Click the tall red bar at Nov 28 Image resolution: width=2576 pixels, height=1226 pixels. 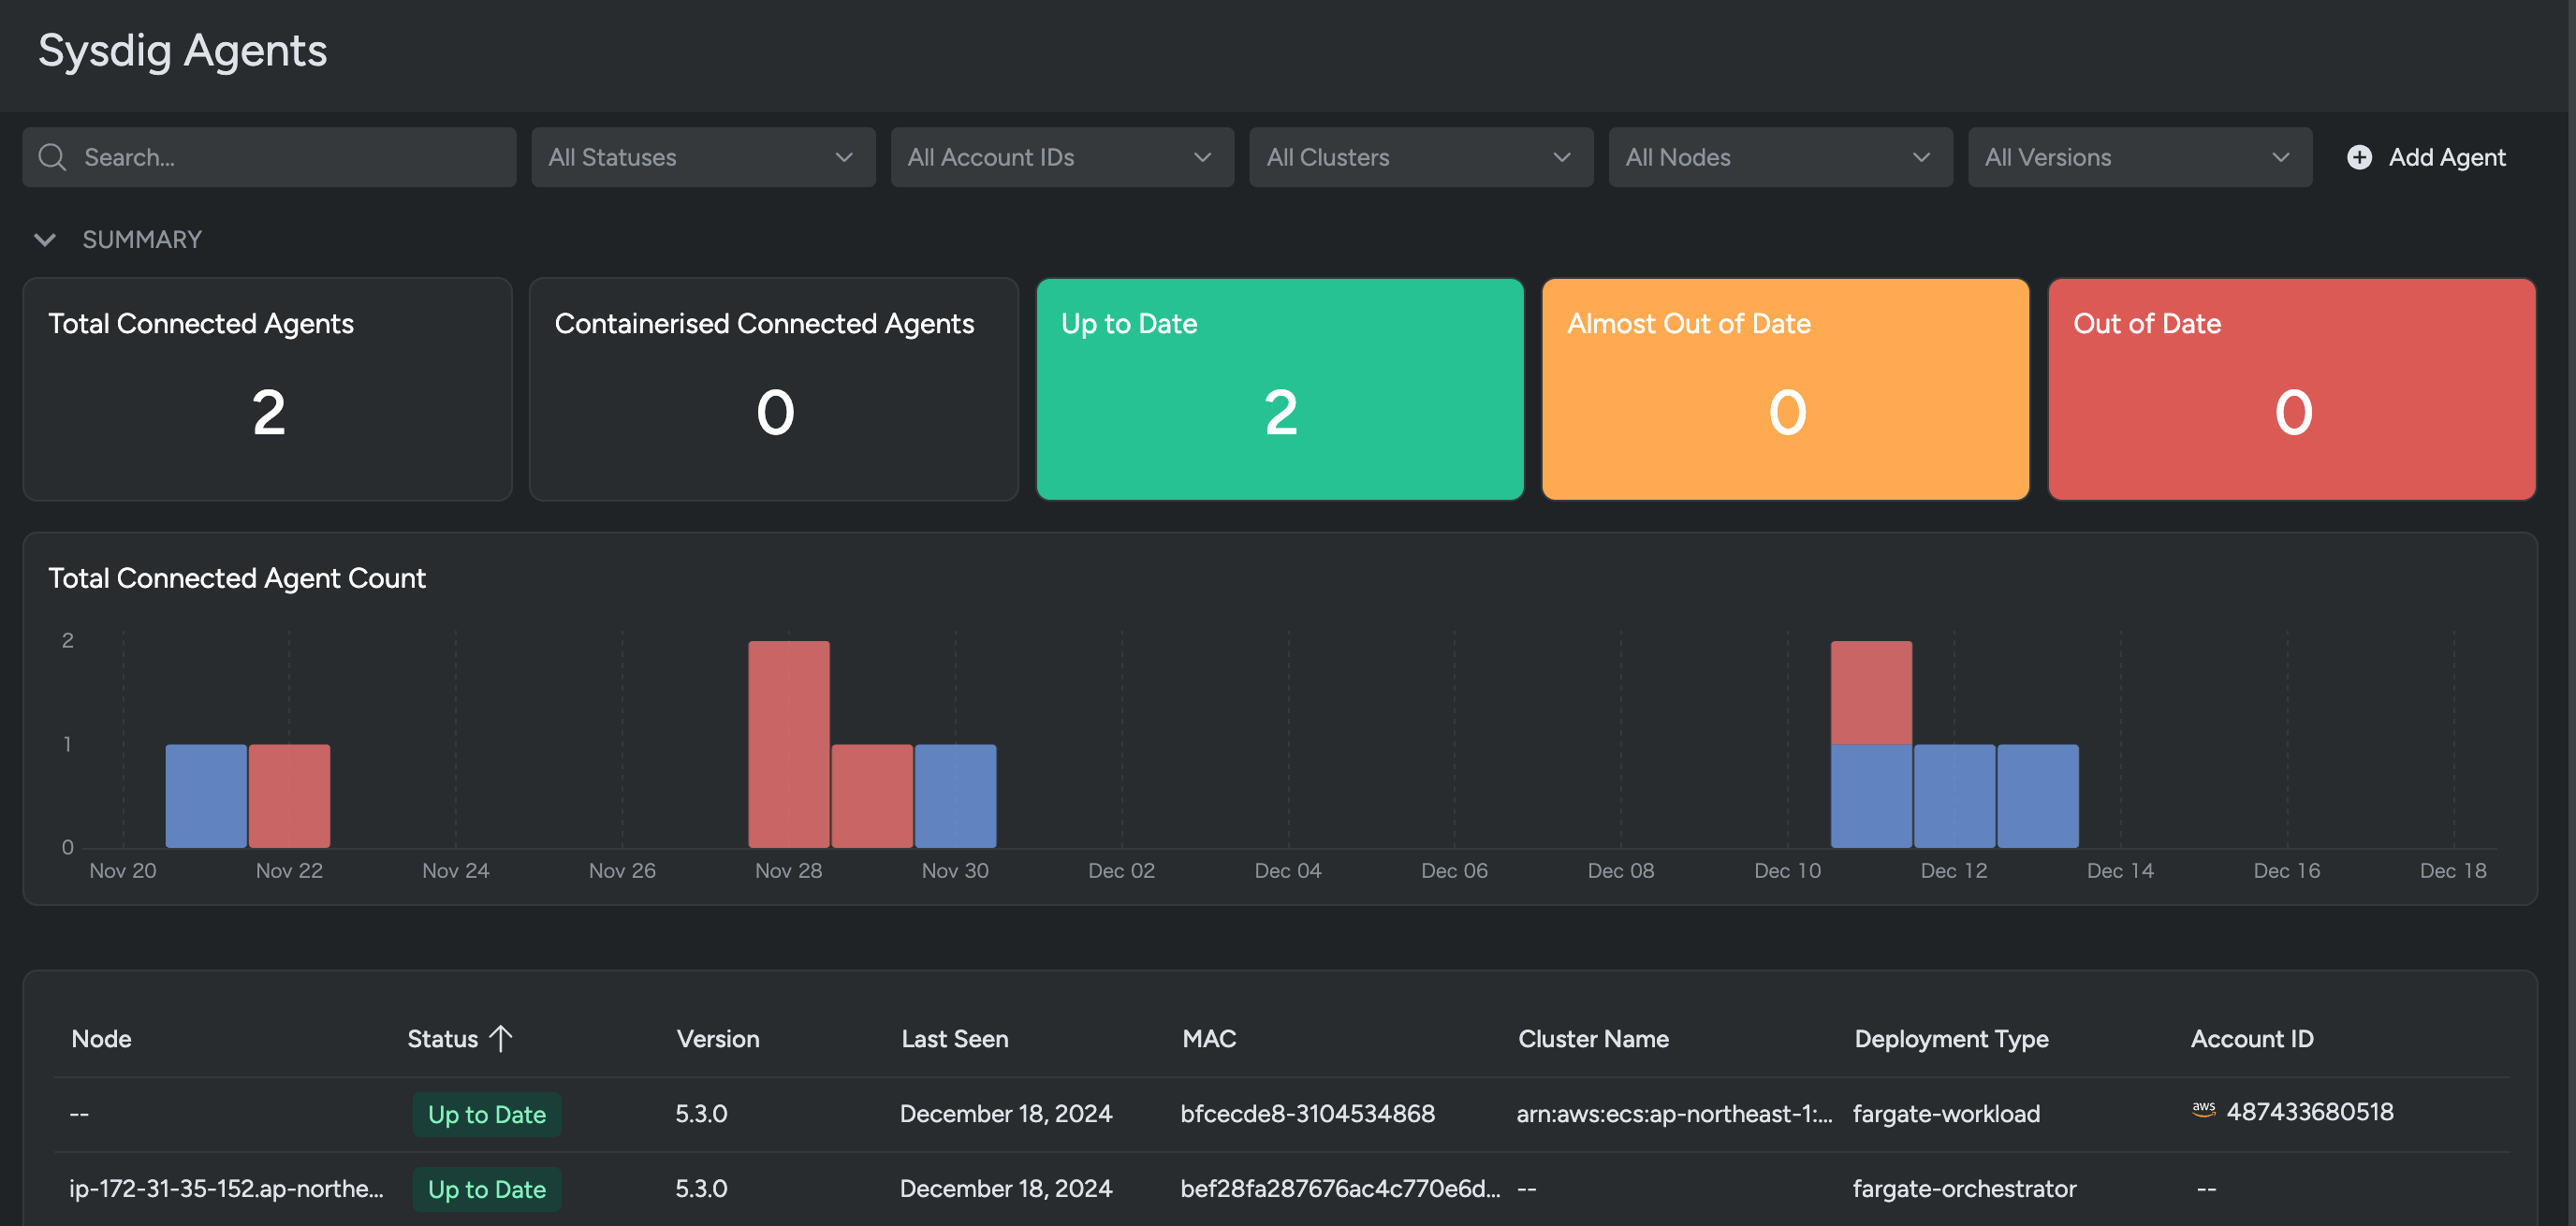pos(788,743)
